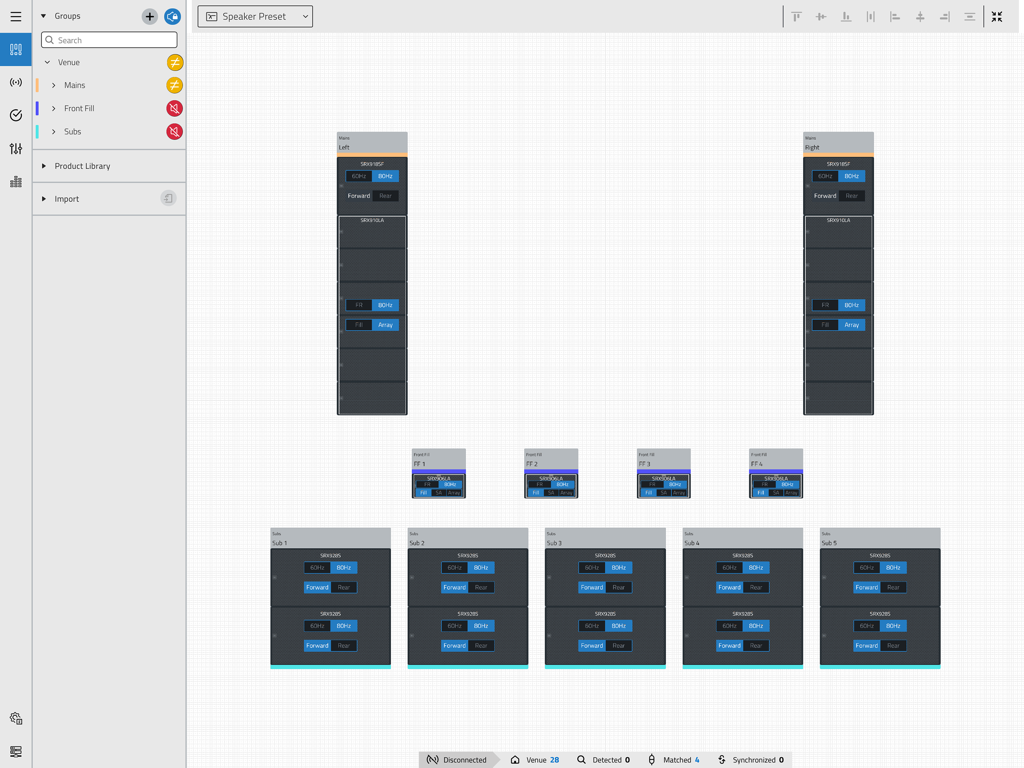Set the Left main speaker to Rear
1024x768 pixels.
point(385,196)
